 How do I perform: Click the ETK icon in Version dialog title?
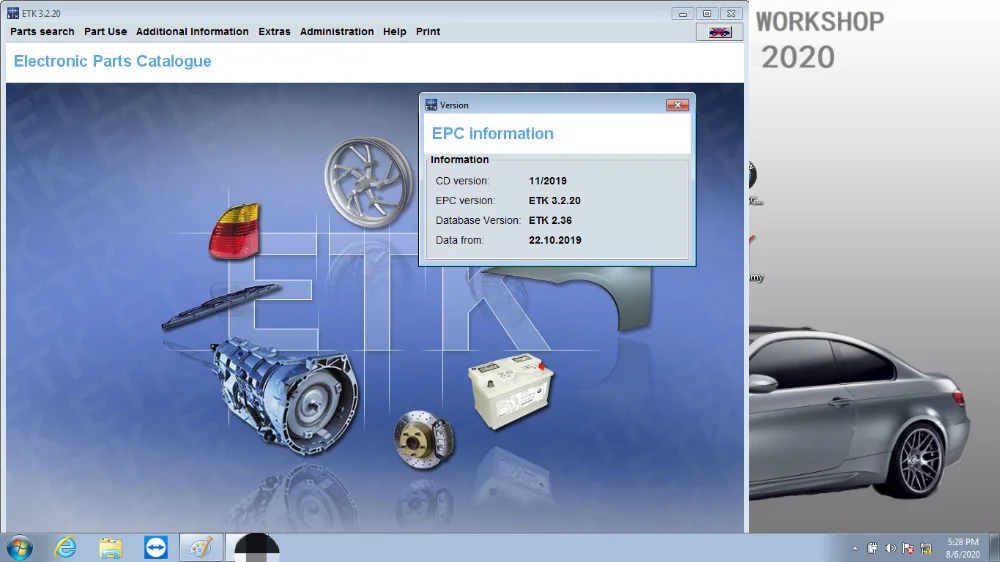point(431,105)
